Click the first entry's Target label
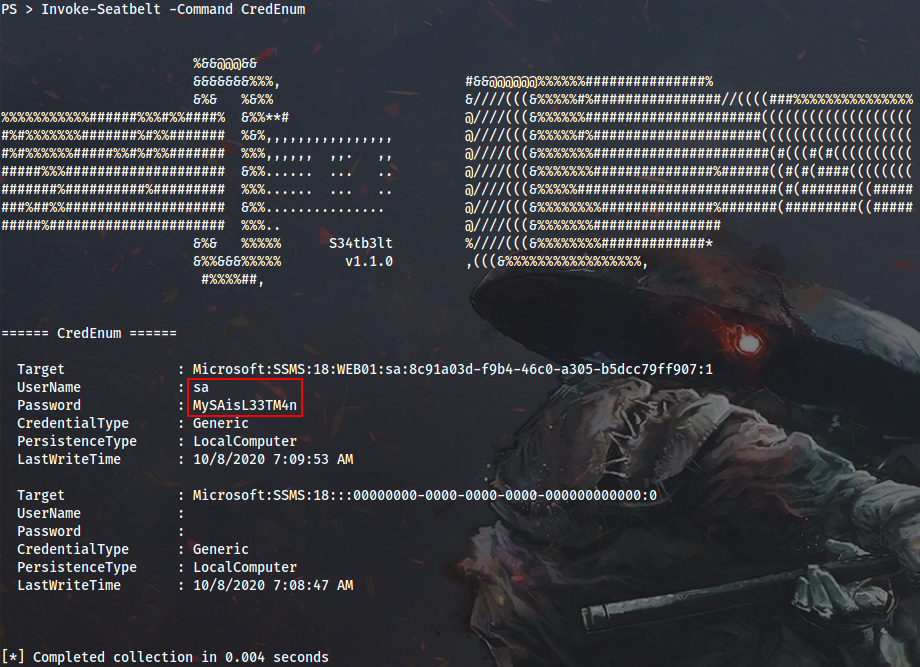920x667 pixels. pos(40,369)
